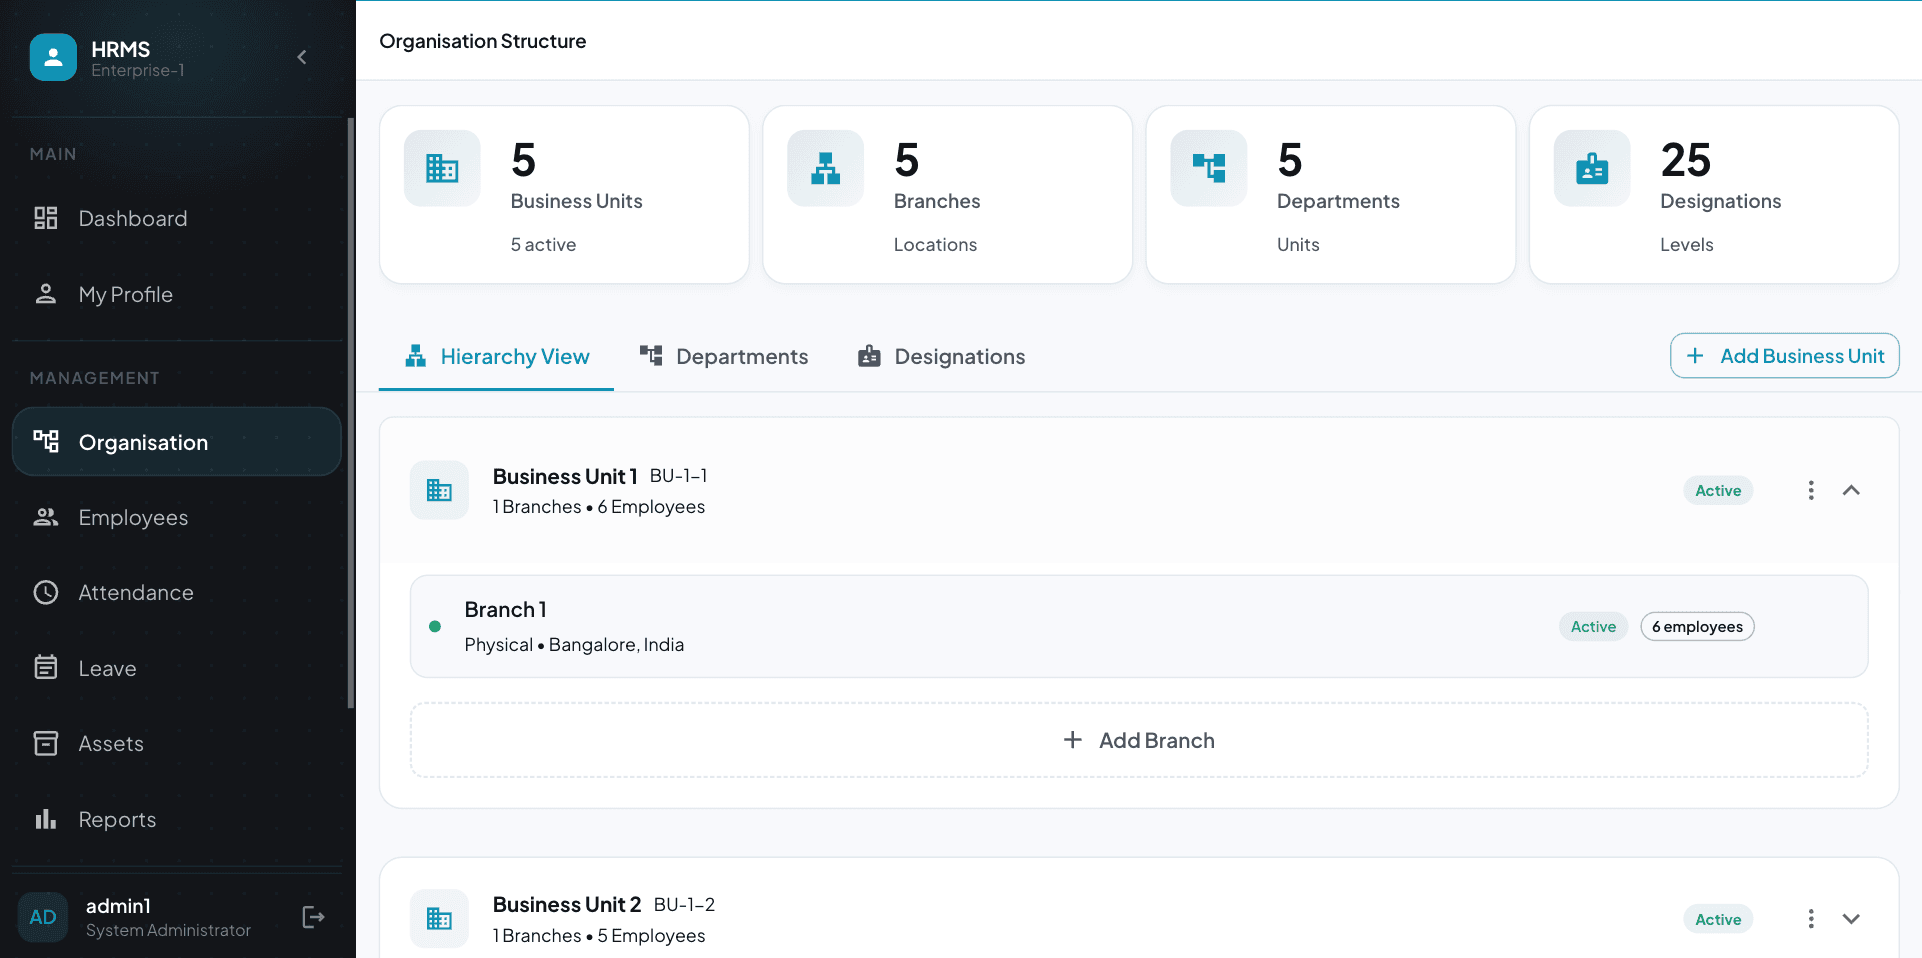Click the Assets box icon
Image resolution: width=1922 pixels, height=958 pixels.
click(46, 743)
